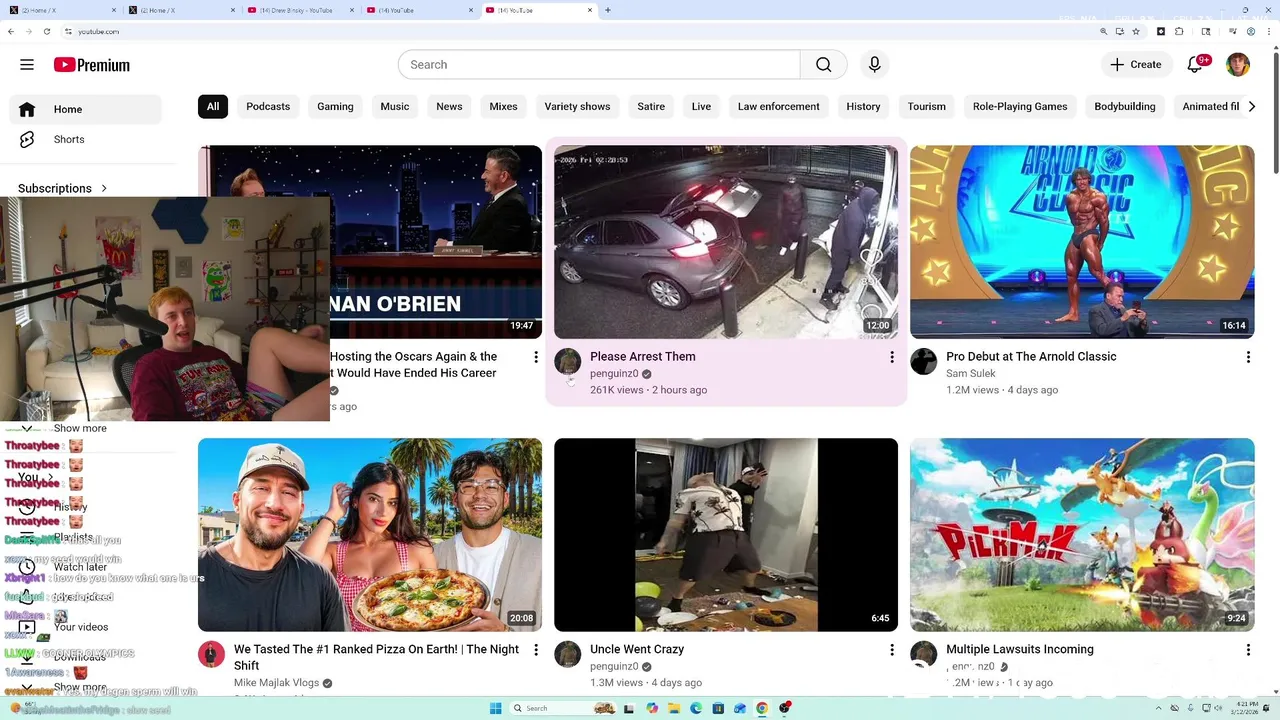Open the YouTube guide hamburger menu

pos(27,65)
